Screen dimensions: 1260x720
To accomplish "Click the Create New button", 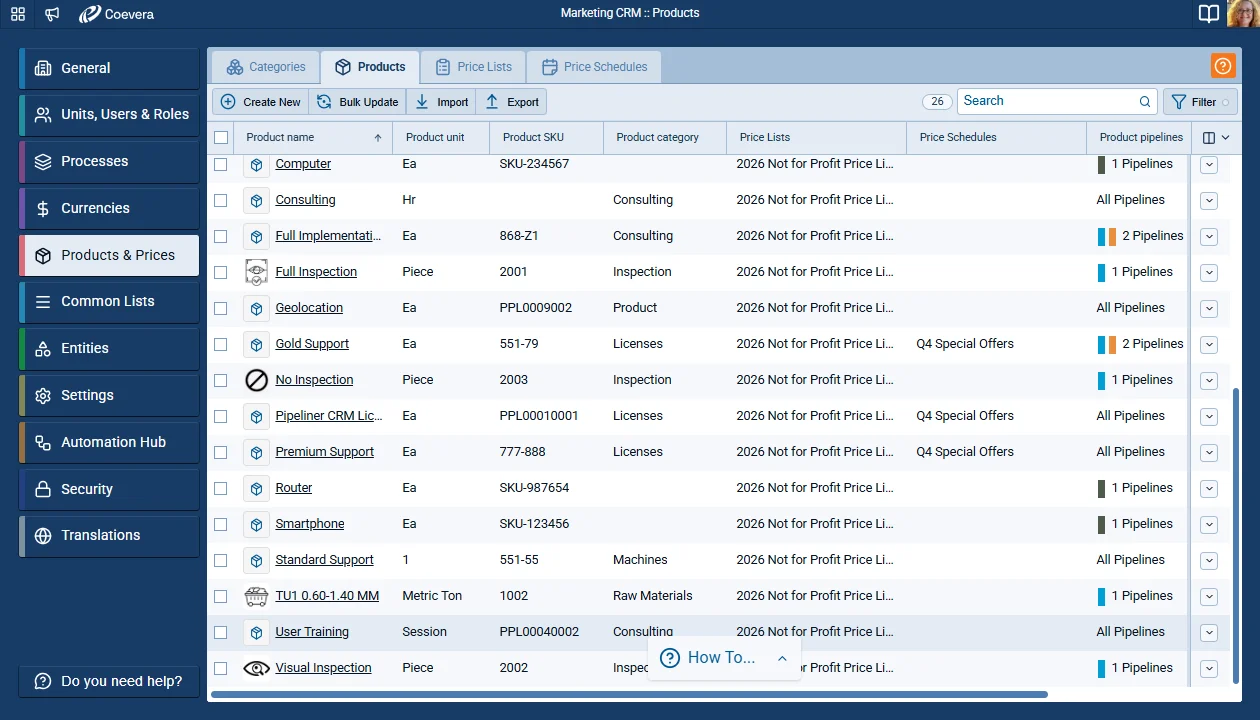I will pos(260,102).
